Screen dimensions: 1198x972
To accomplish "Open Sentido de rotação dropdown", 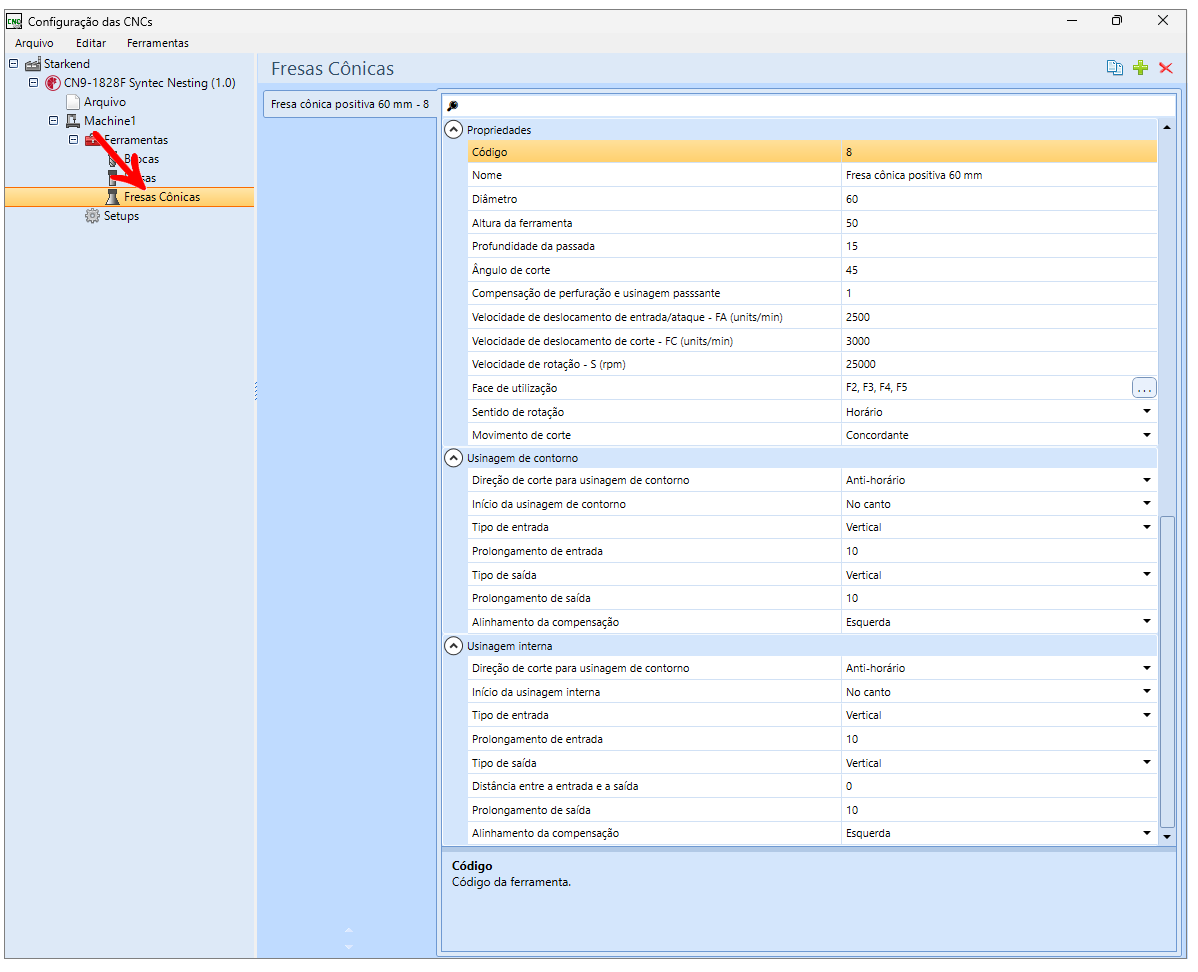I will coord(1146,411).
